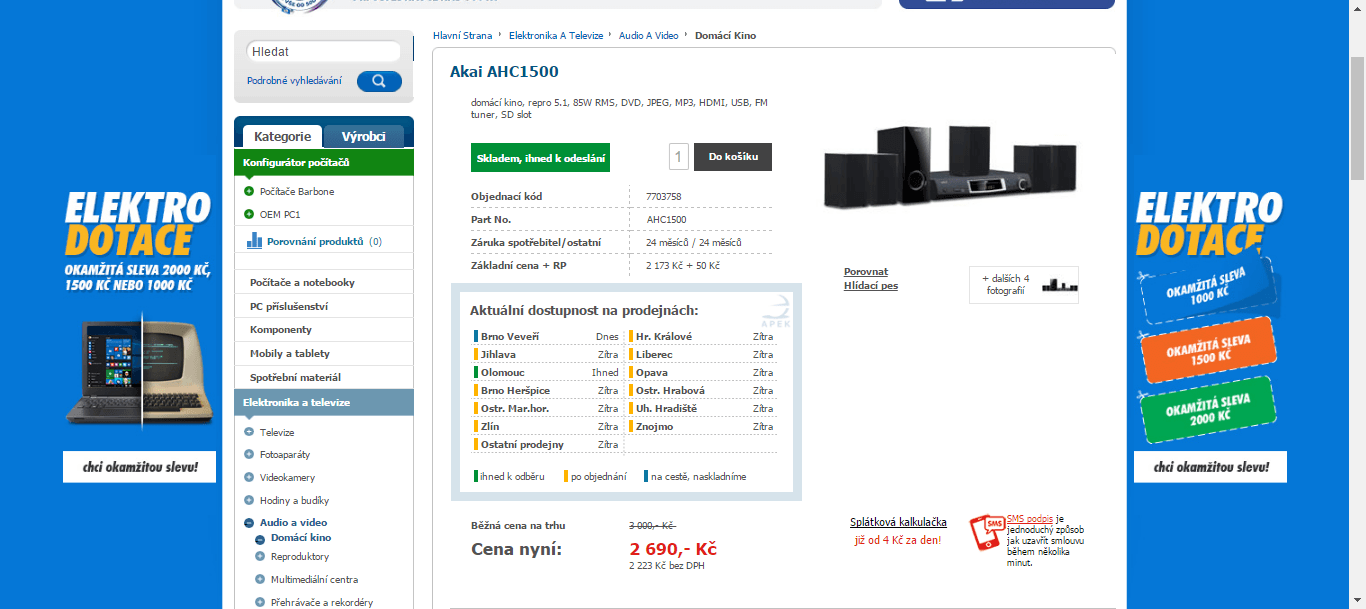Click Liberec store row
This screenshot has width=1366, height=609.
[x=701, y=354]
